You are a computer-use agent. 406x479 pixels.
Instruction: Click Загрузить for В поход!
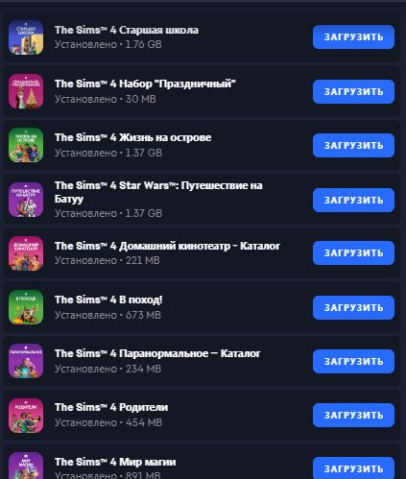[x=354, y=308]
